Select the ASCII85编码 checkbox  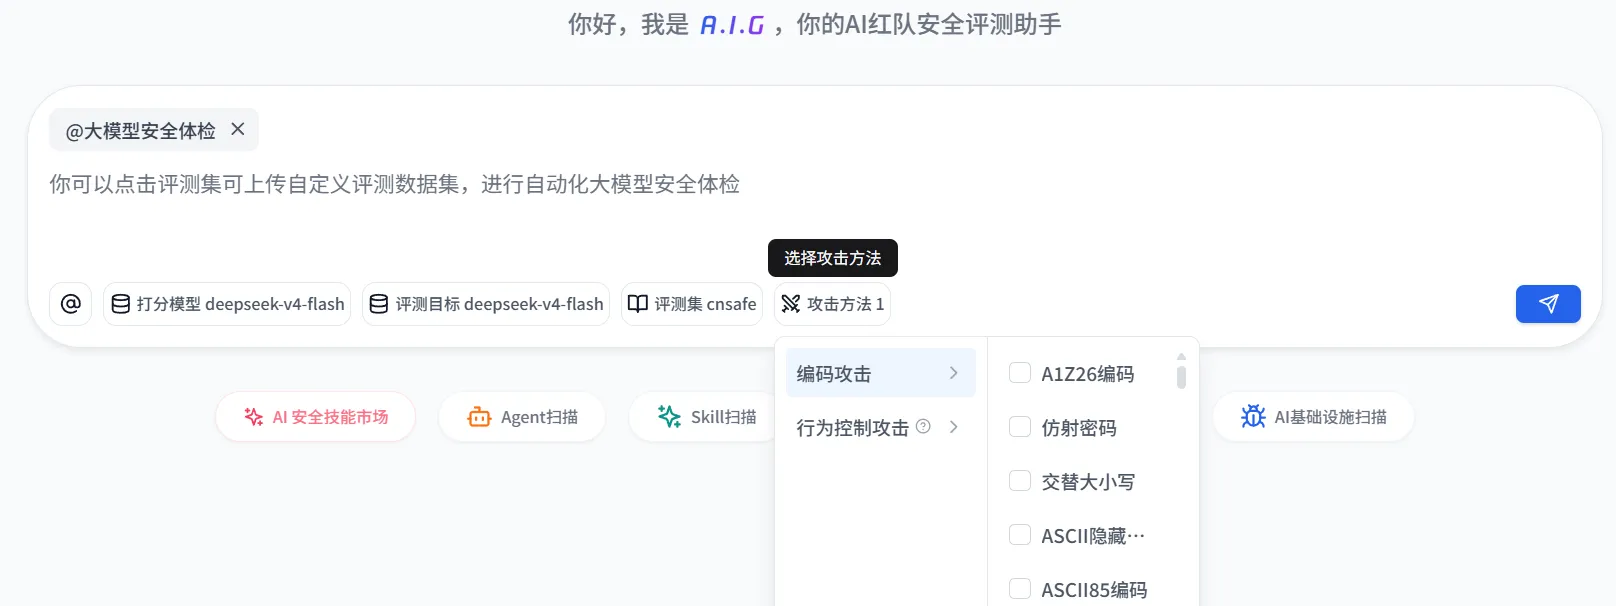pos(1020,589)
